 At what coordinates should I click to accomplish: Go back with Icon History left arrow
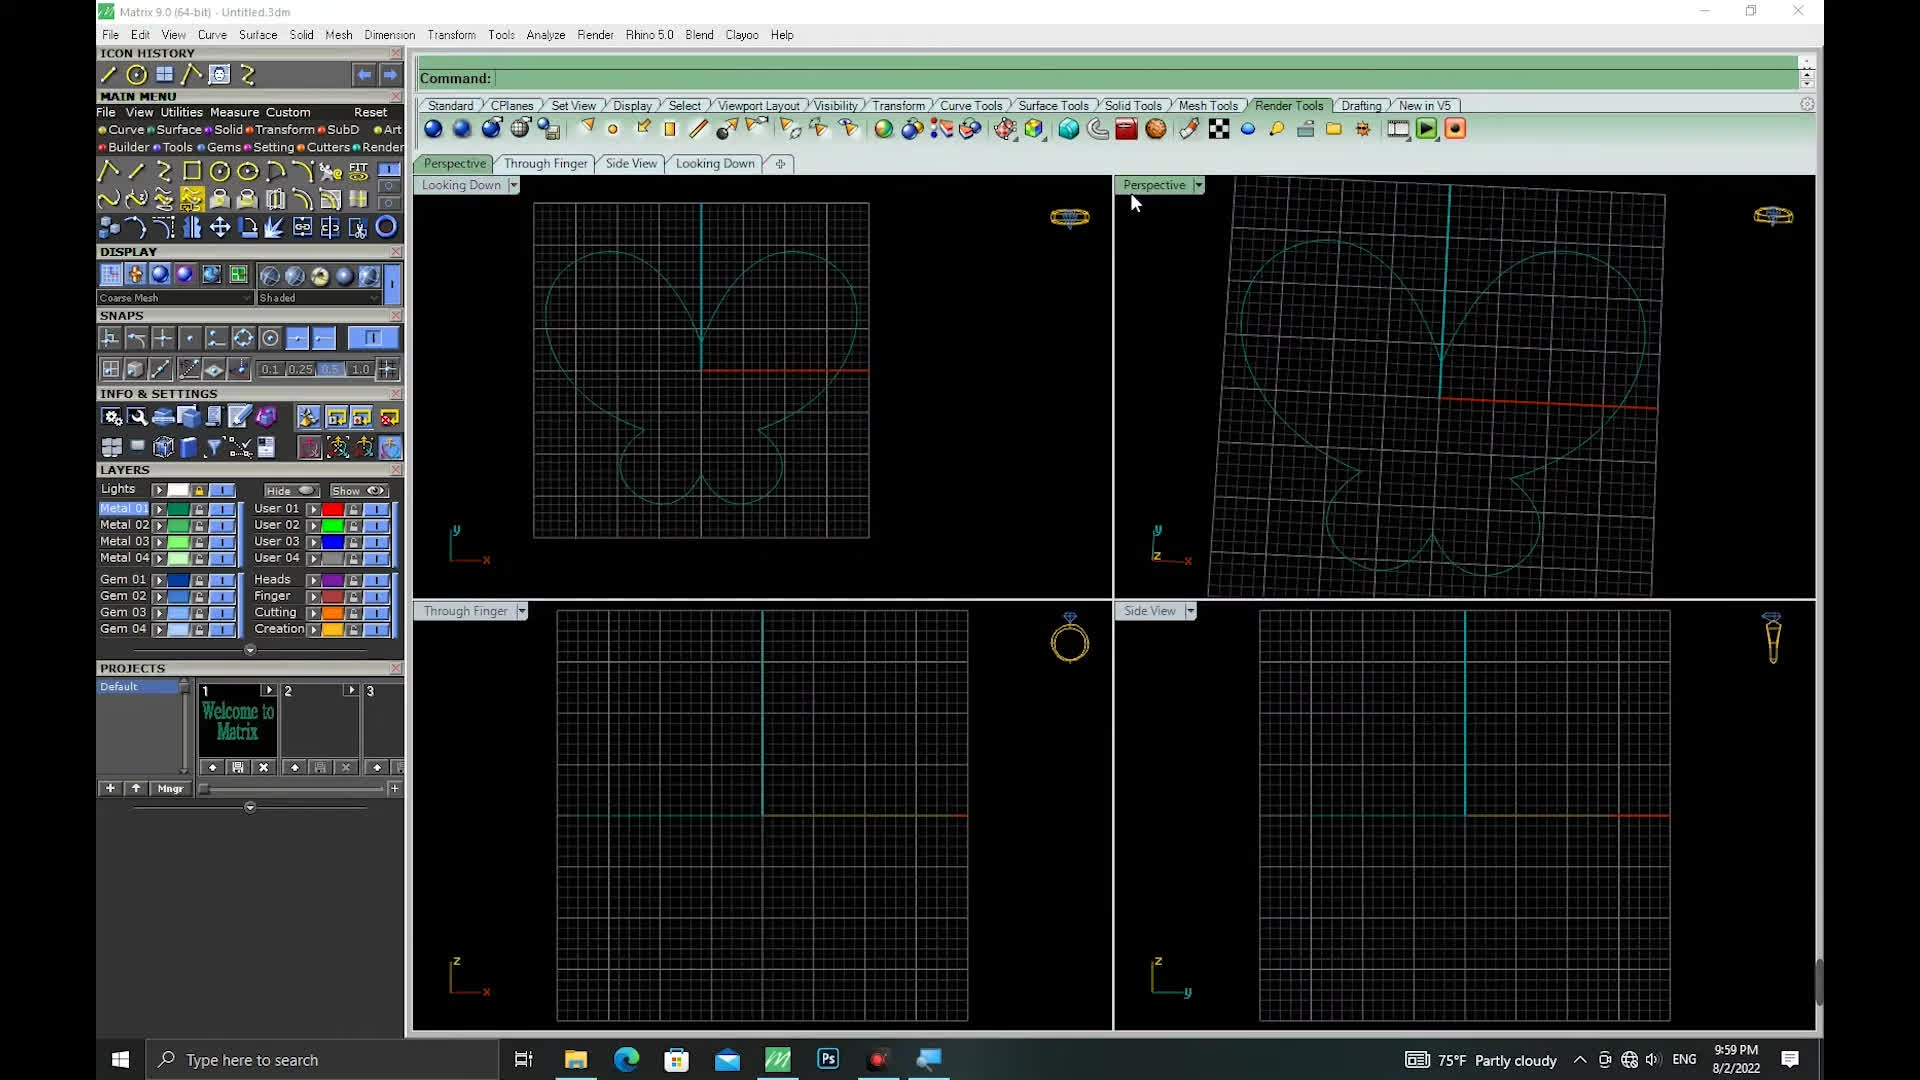tap(364, 75)
